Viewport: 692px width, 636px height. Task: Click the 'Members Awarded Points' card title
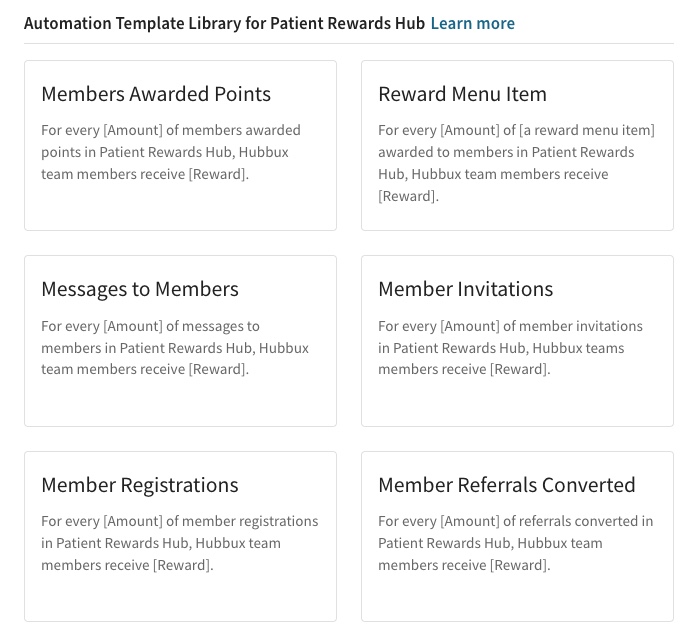click(156, 94)
